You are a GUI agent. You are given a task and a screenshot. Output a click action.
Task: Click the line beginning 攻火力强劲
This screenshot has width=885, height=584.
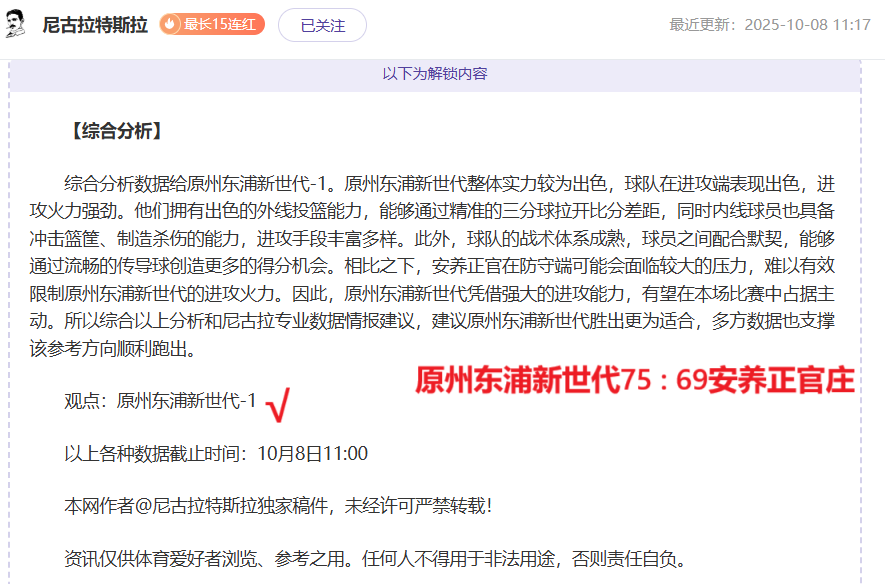pos(448,211)
